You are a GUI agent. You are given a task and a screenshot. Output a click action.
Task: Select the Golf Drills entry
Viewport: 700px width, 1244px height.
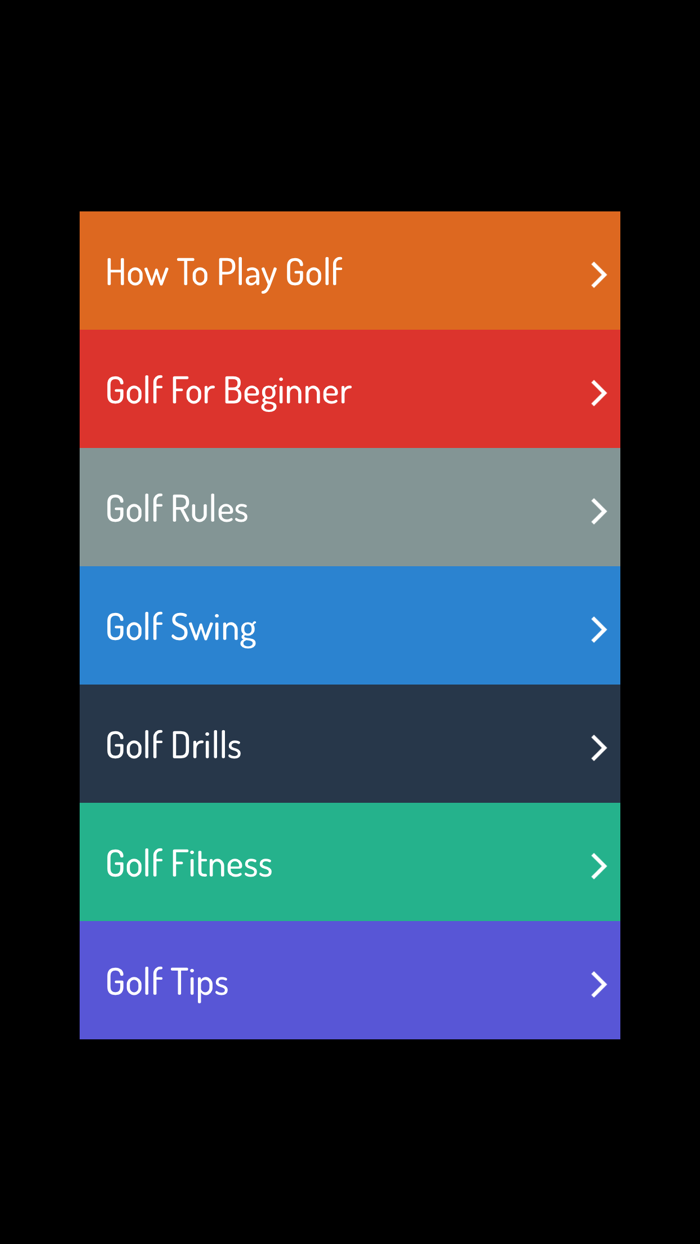pyautogui.click(x=350, y=744)
